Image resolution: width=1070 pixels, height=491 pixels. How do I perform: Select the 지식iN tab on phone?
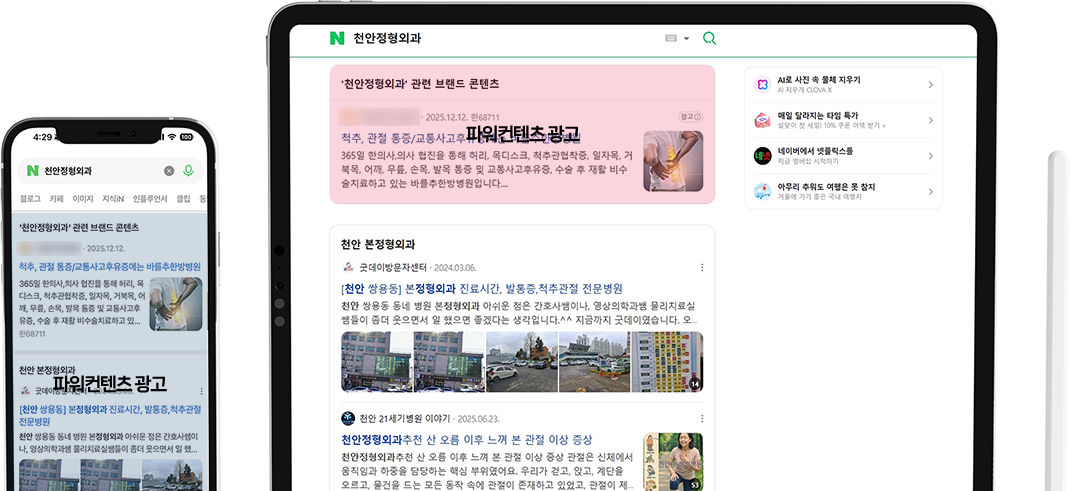tap(113, 199)
